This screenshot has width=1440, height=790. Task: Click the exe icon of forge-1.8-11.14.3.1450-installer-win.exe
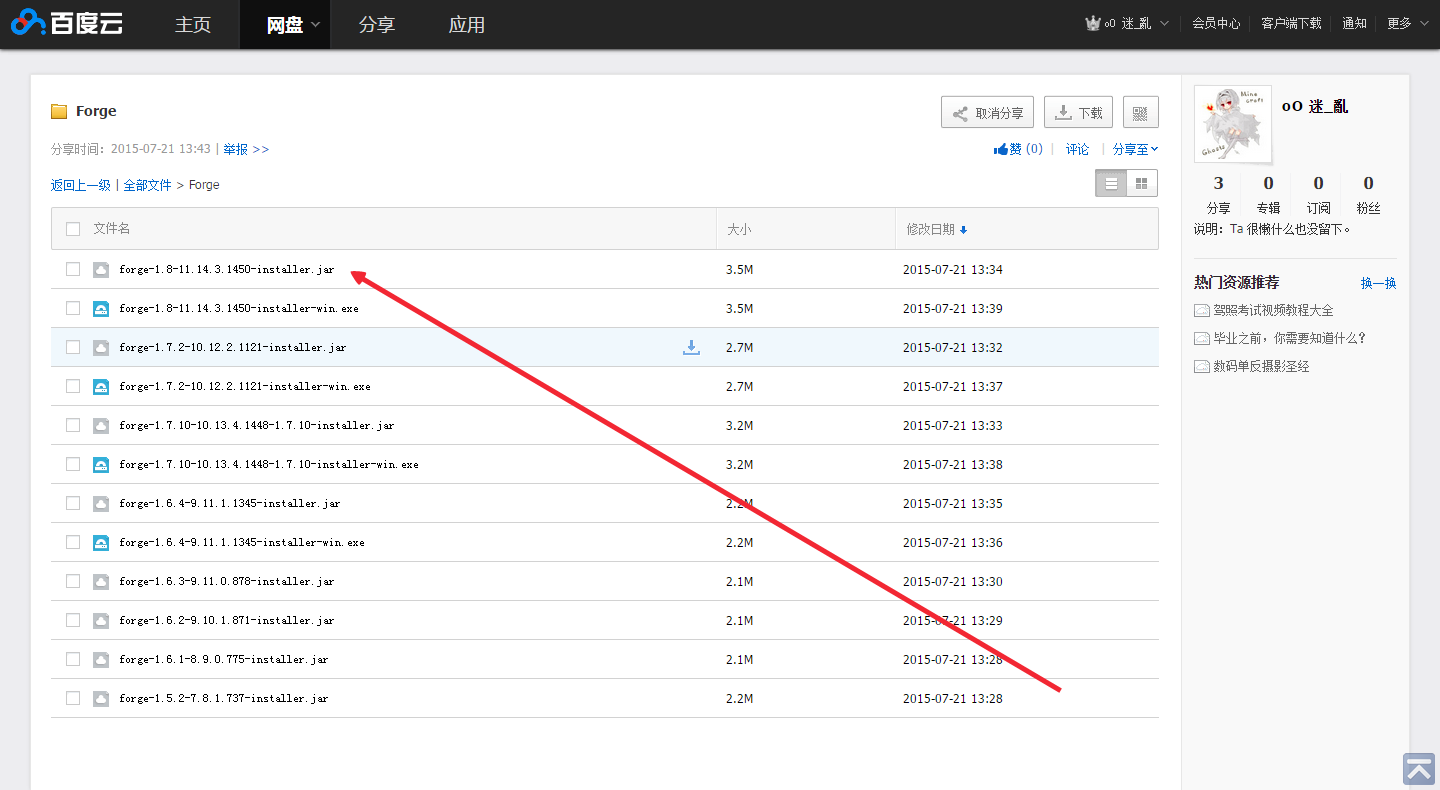click(x=101, y=309)
